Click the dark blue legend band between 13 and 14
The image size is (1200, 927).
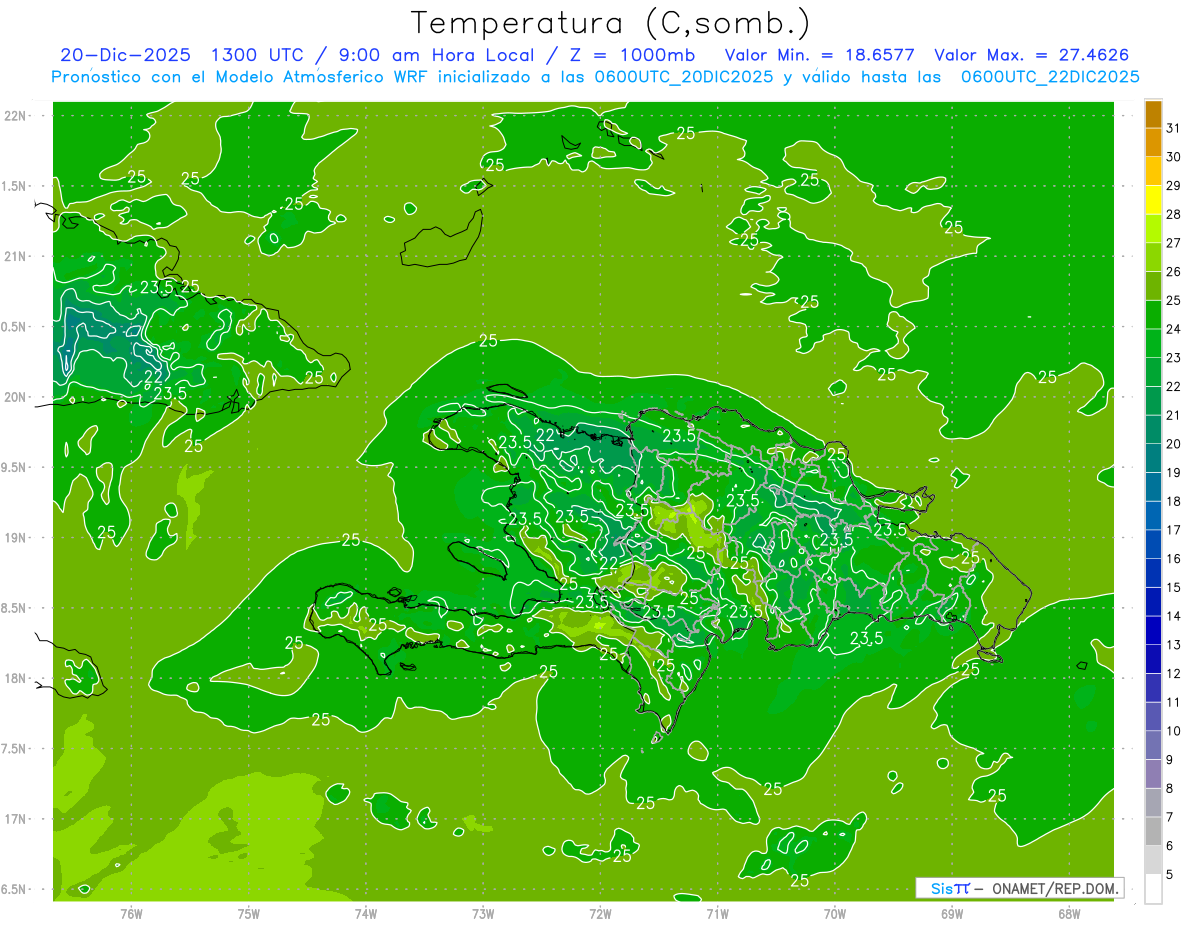click(x=1153, y=631)
